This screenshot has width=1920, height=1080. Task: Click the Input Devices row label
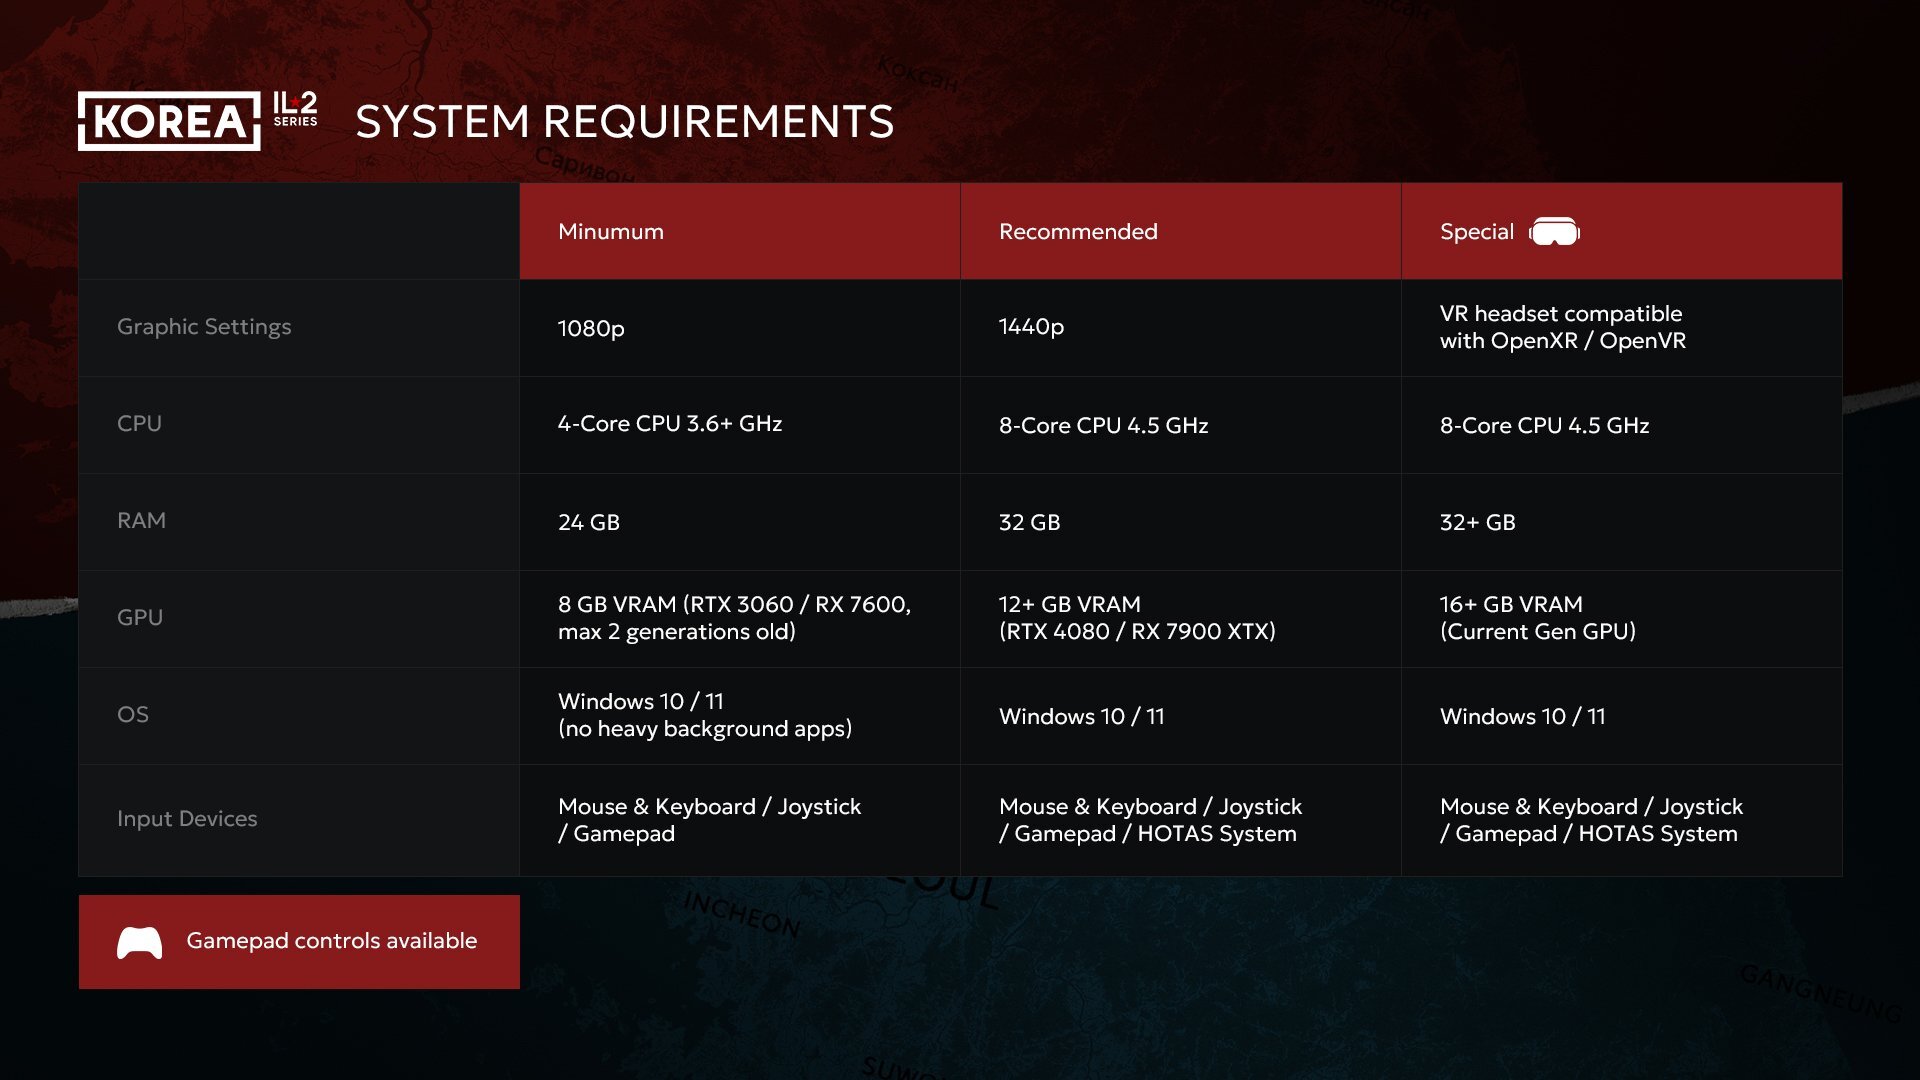[x=187, y=819]
